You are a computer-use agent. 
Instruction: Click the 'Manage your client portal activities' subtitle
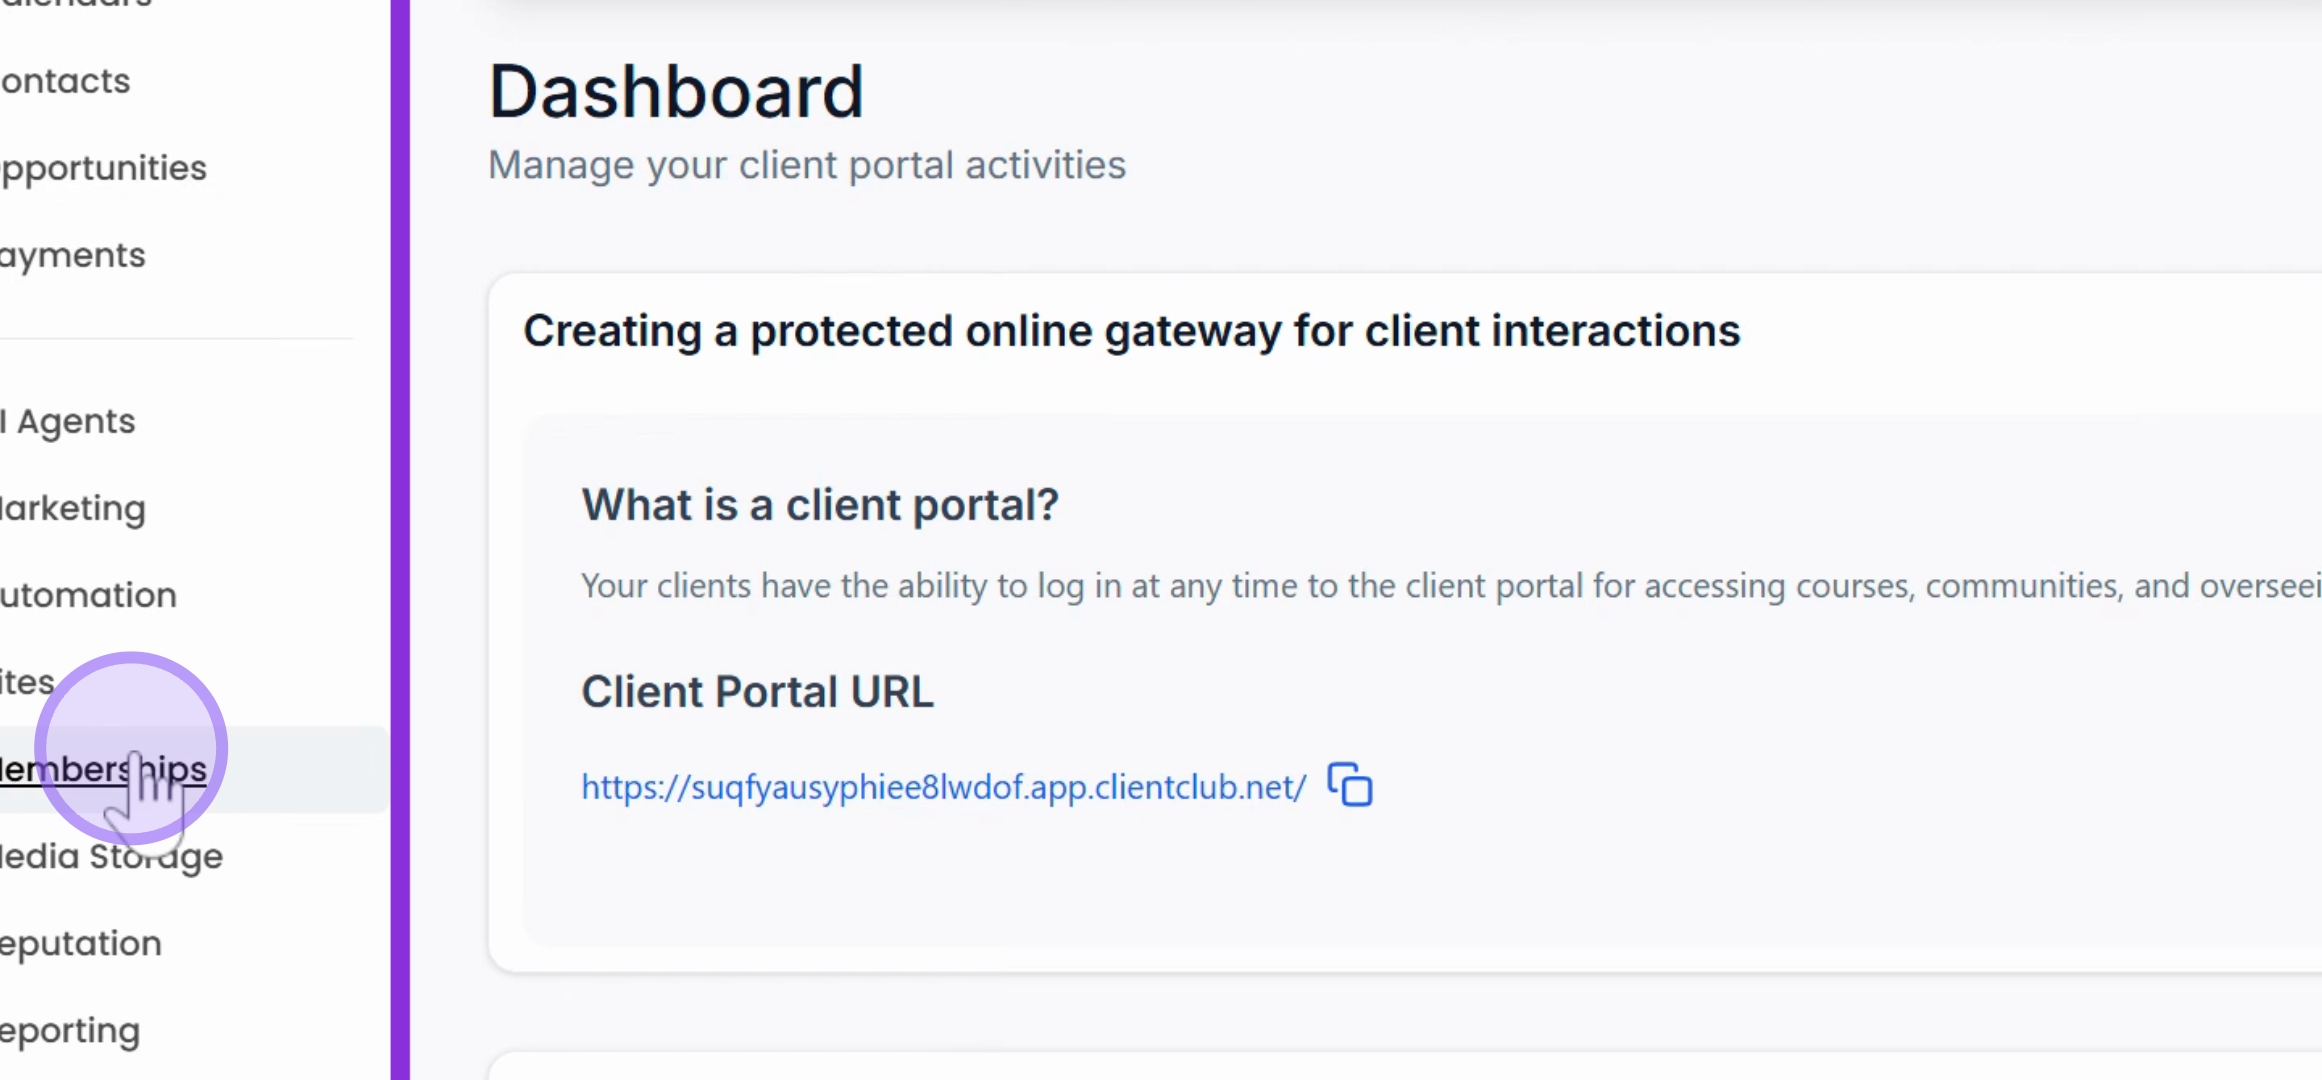click(x=807, y=165)
